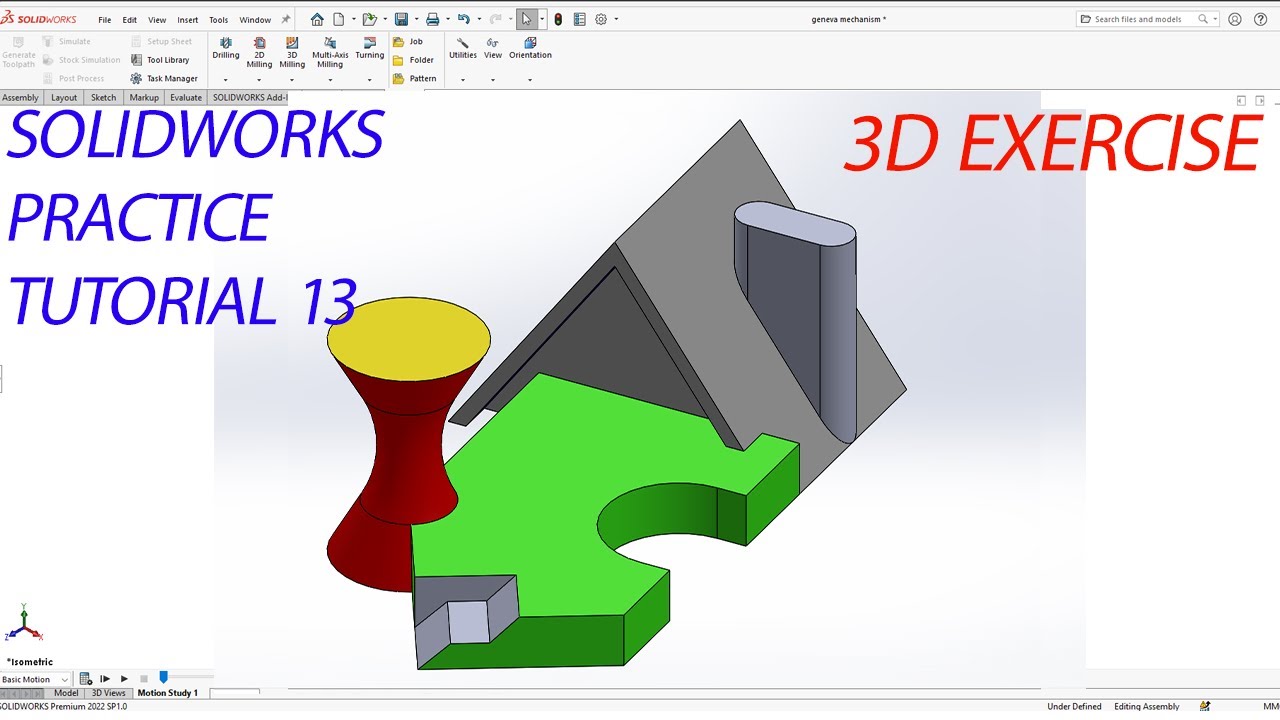
Task: Select the Motion Study 1 tab
Action: (x=167, y=693)
